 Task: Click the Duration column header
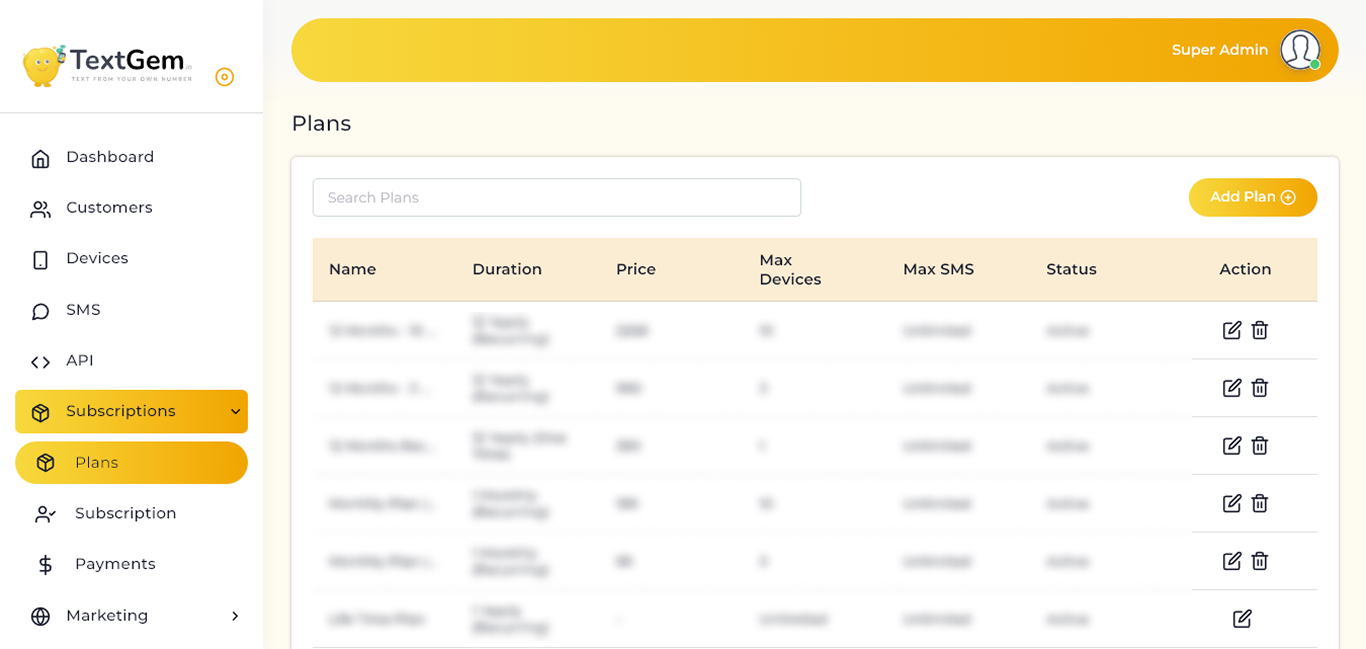(507, 269)
